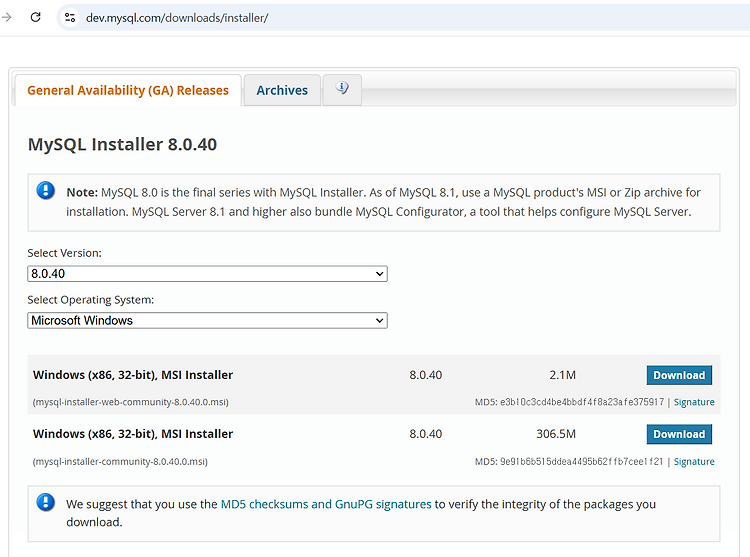This screenshot has width=750, height=557.
Task: Click the address bar URL dev.mysql.com/downloads/installer/
Action: [x=177, y=18]
